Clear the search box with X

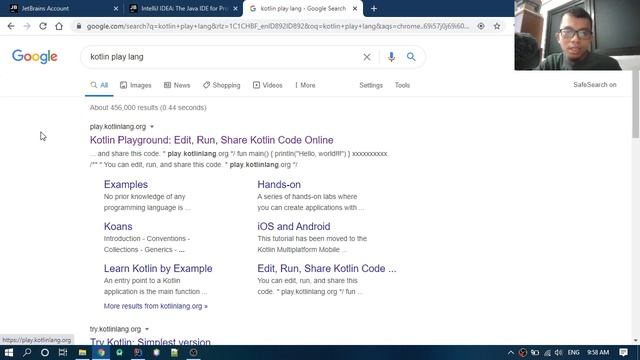367,57
